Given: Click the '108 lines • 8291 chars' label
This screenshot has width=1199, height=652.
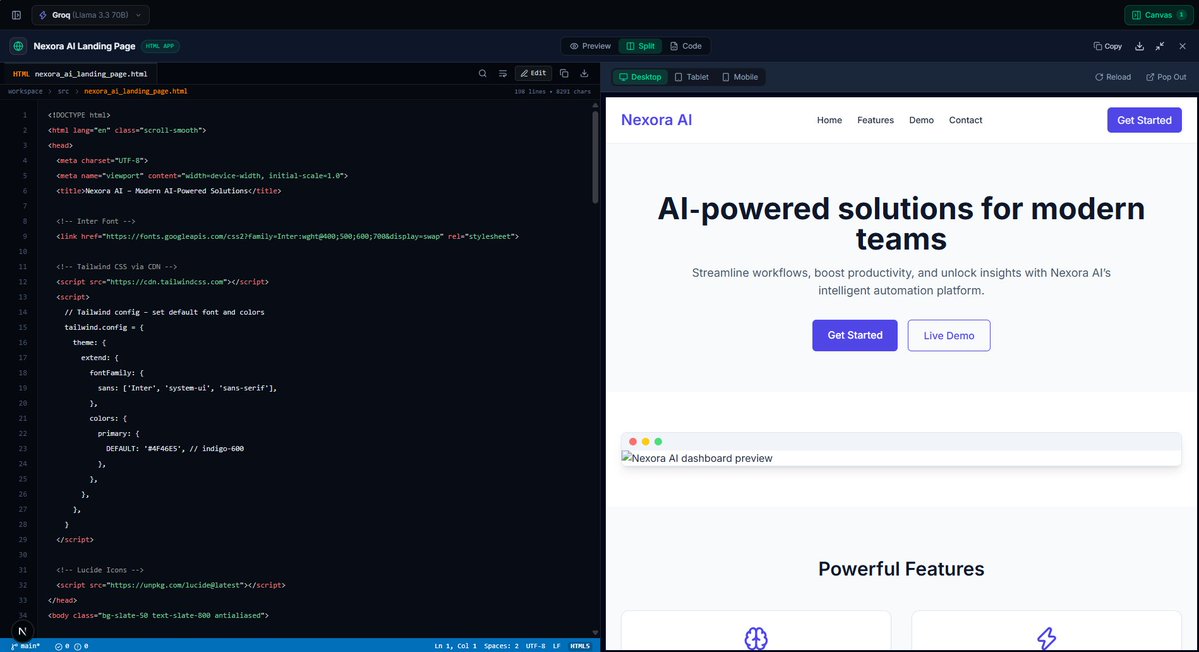Looking at the screenshot, I should pos(552,92).
